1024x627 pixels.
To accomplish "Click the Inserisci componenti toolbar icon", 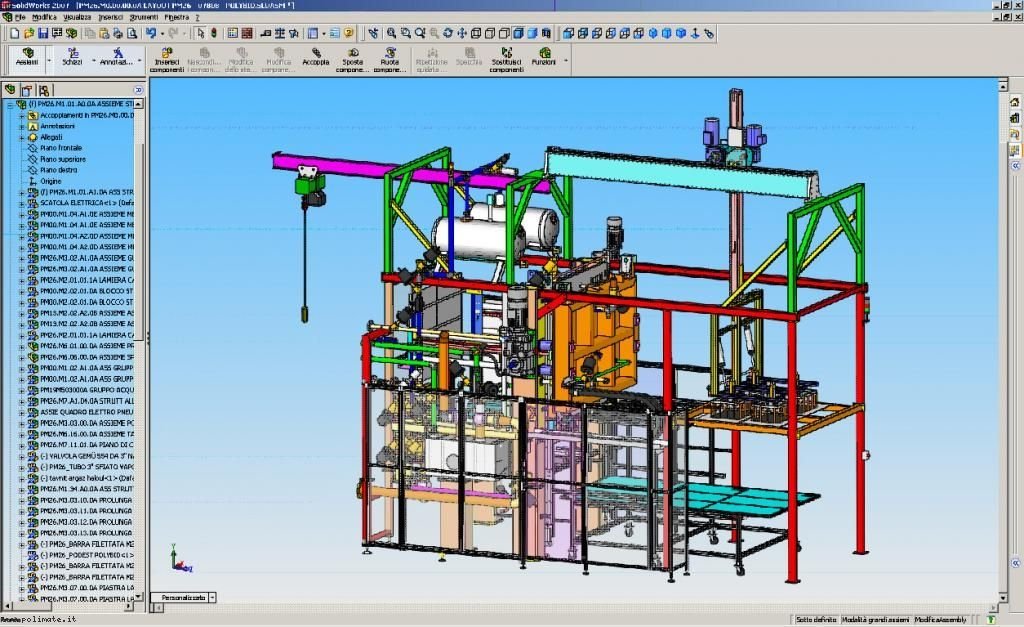I will pyautogui.click(x=167, y=59).
